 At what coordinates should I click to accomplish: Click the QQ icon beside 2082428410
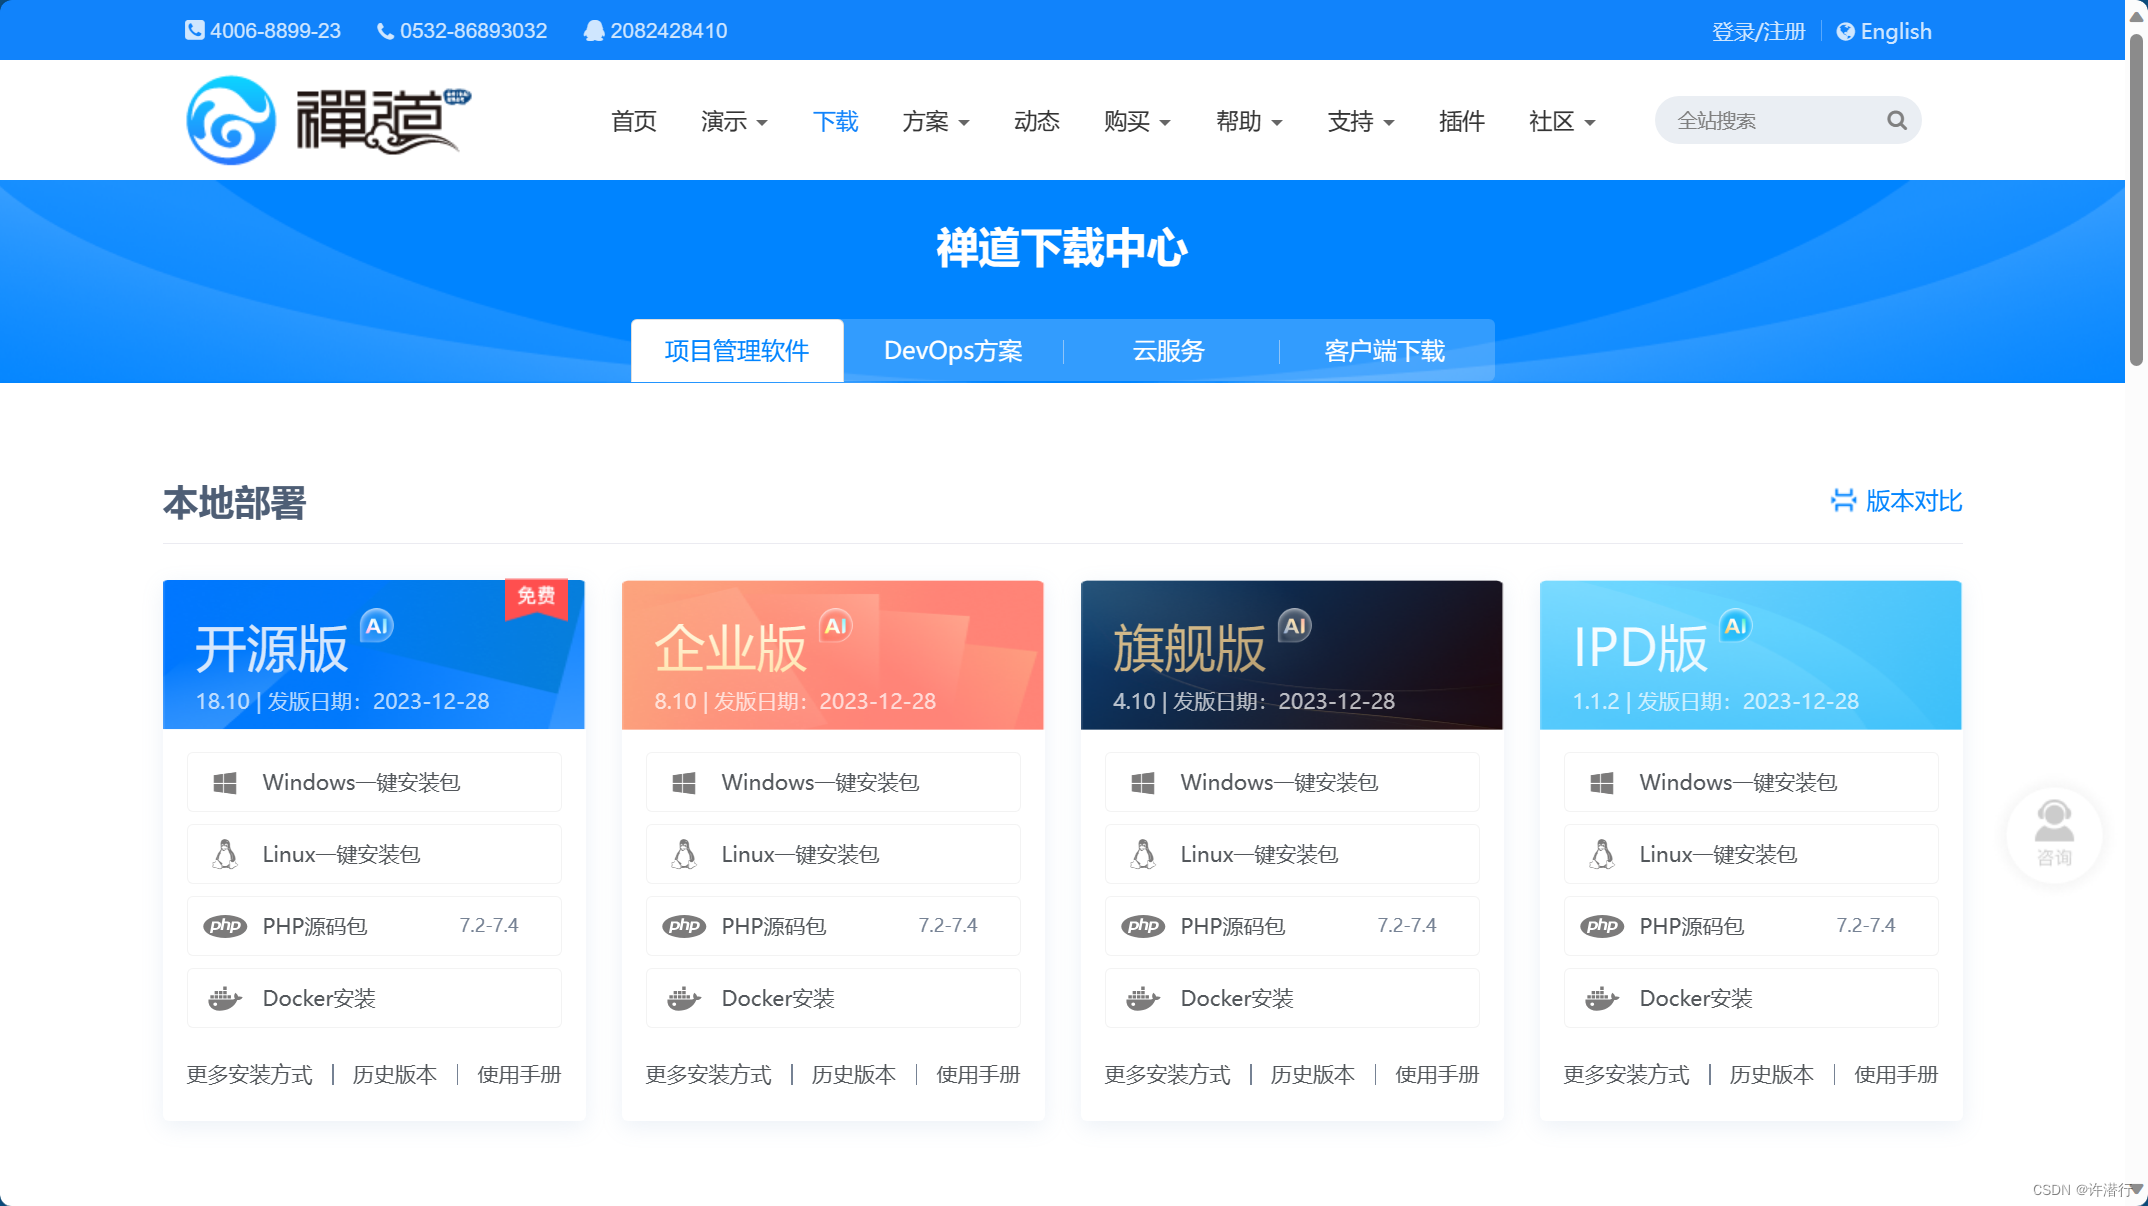594,30
